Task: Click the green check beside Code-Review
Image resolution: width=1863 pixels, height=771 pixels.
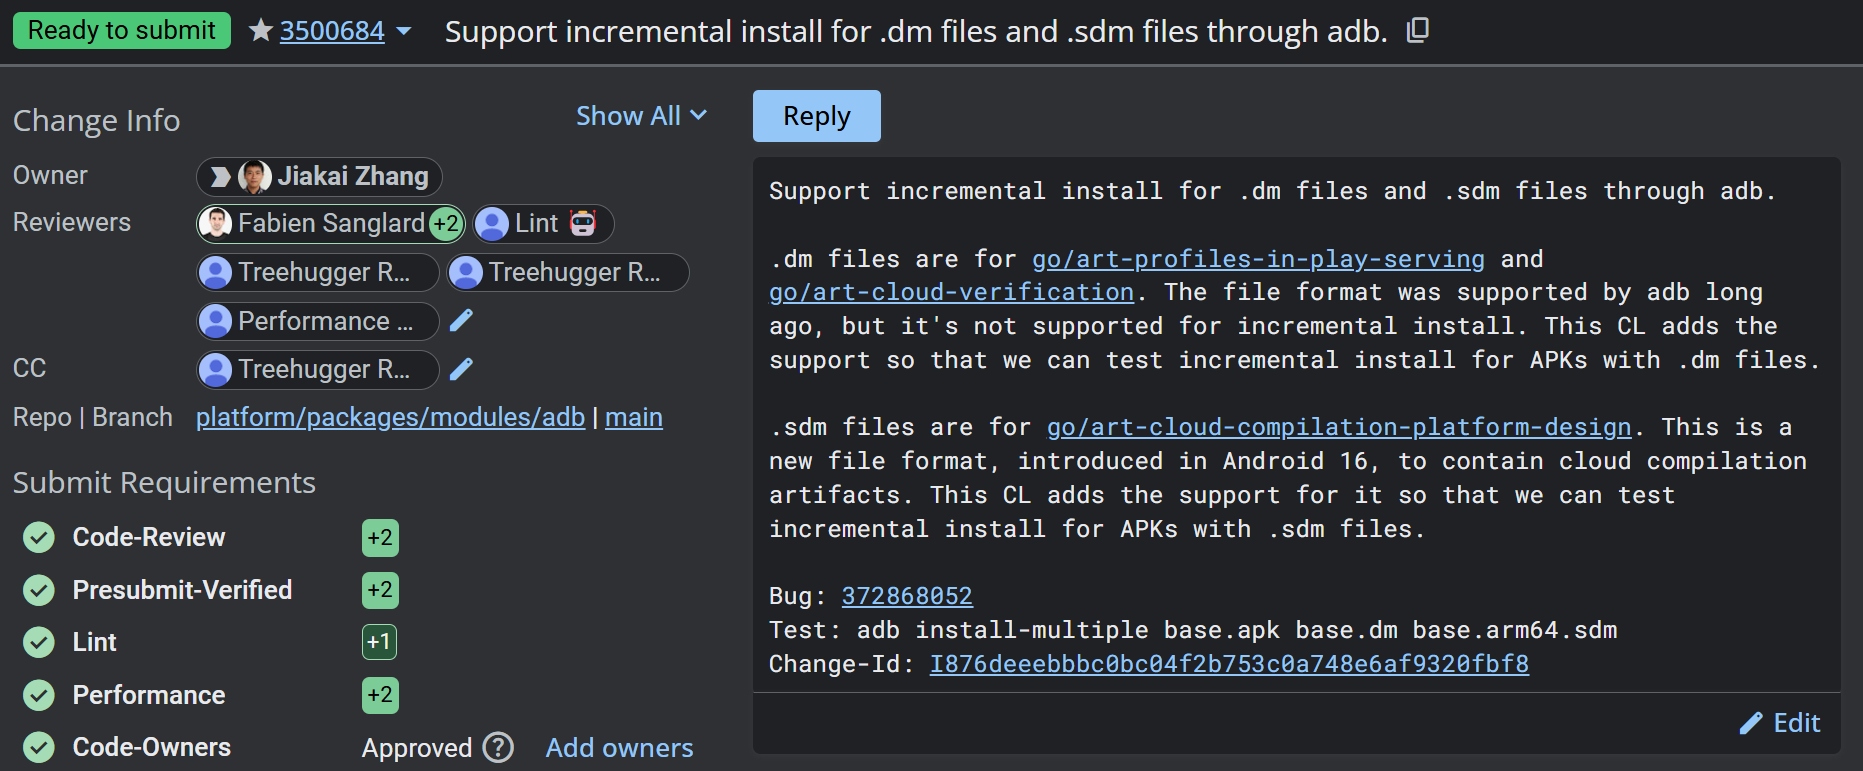Action: 39,538
